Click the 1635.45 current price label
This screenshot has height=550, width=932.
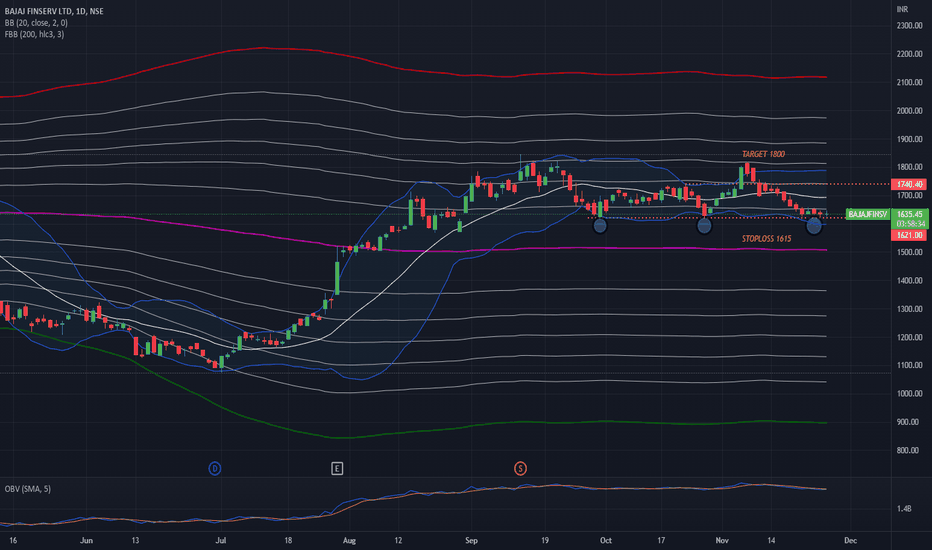click(910, 214)
